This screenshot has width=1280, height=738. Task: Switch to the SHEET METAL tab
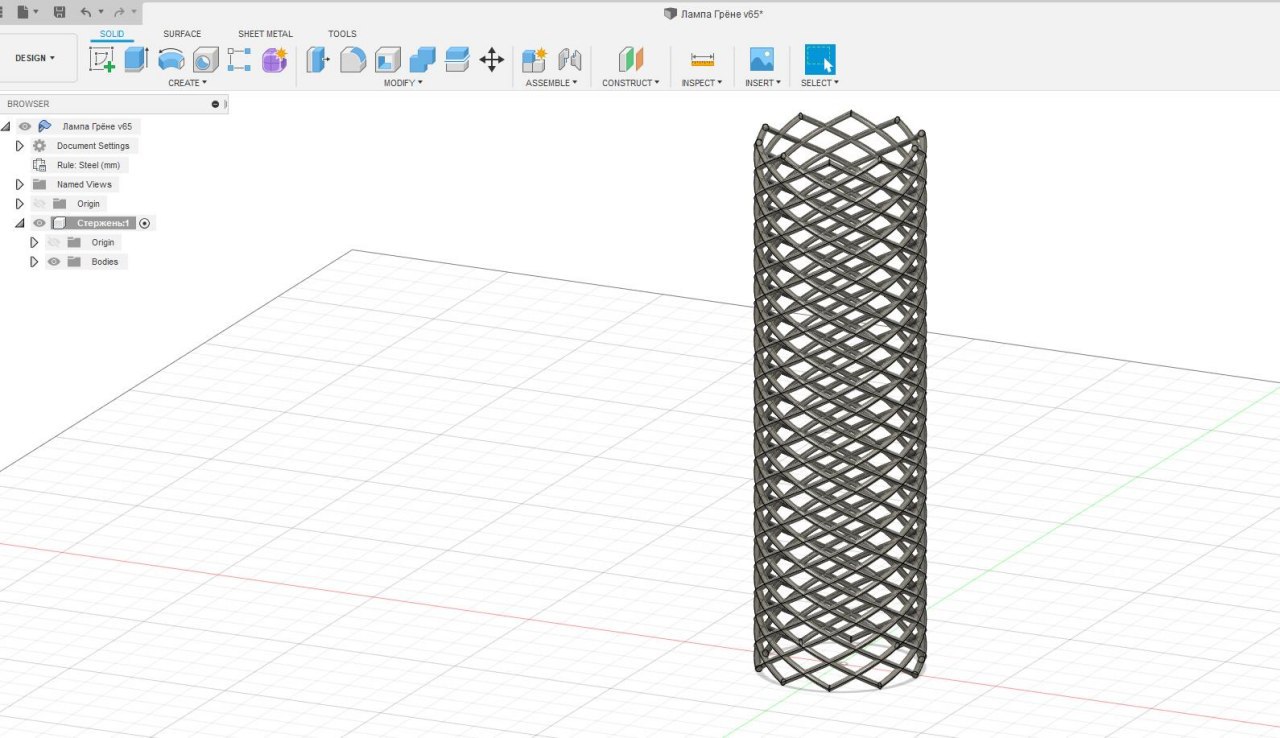coord(265,34)
